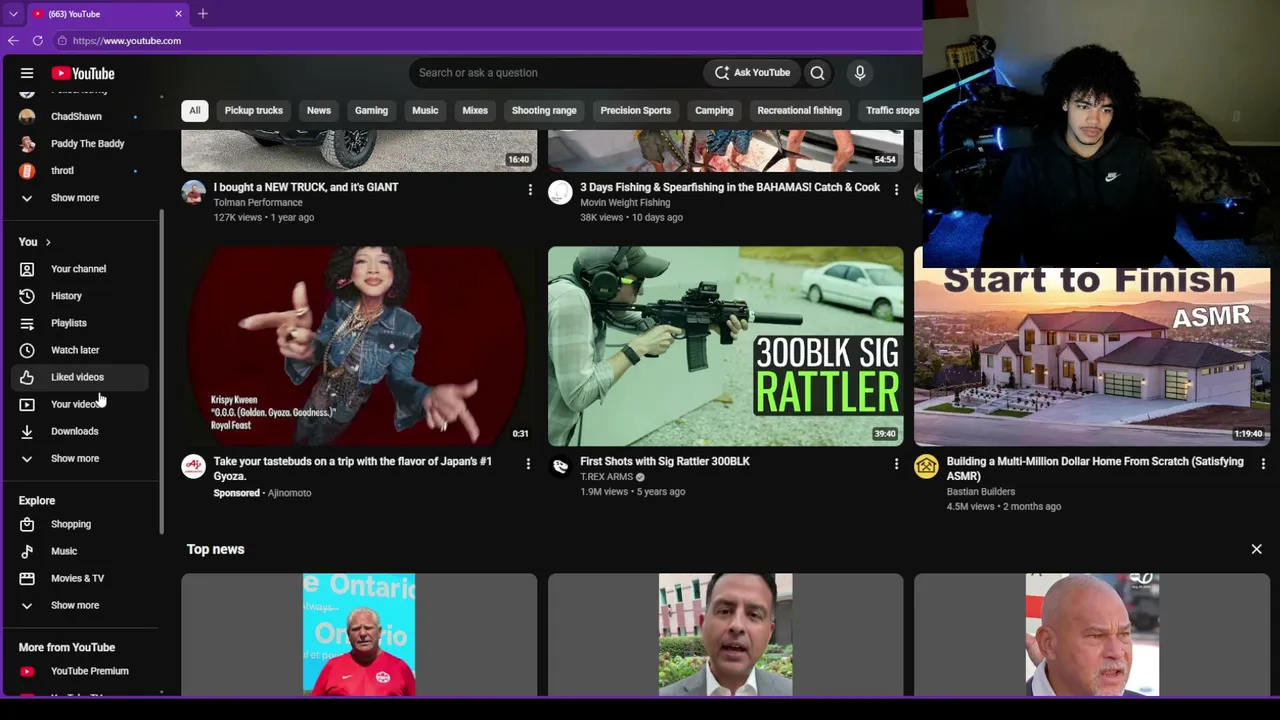Click the search magnifier button
The height and width of the screenshot is (720, 1280).
click(x=817, y=73)
